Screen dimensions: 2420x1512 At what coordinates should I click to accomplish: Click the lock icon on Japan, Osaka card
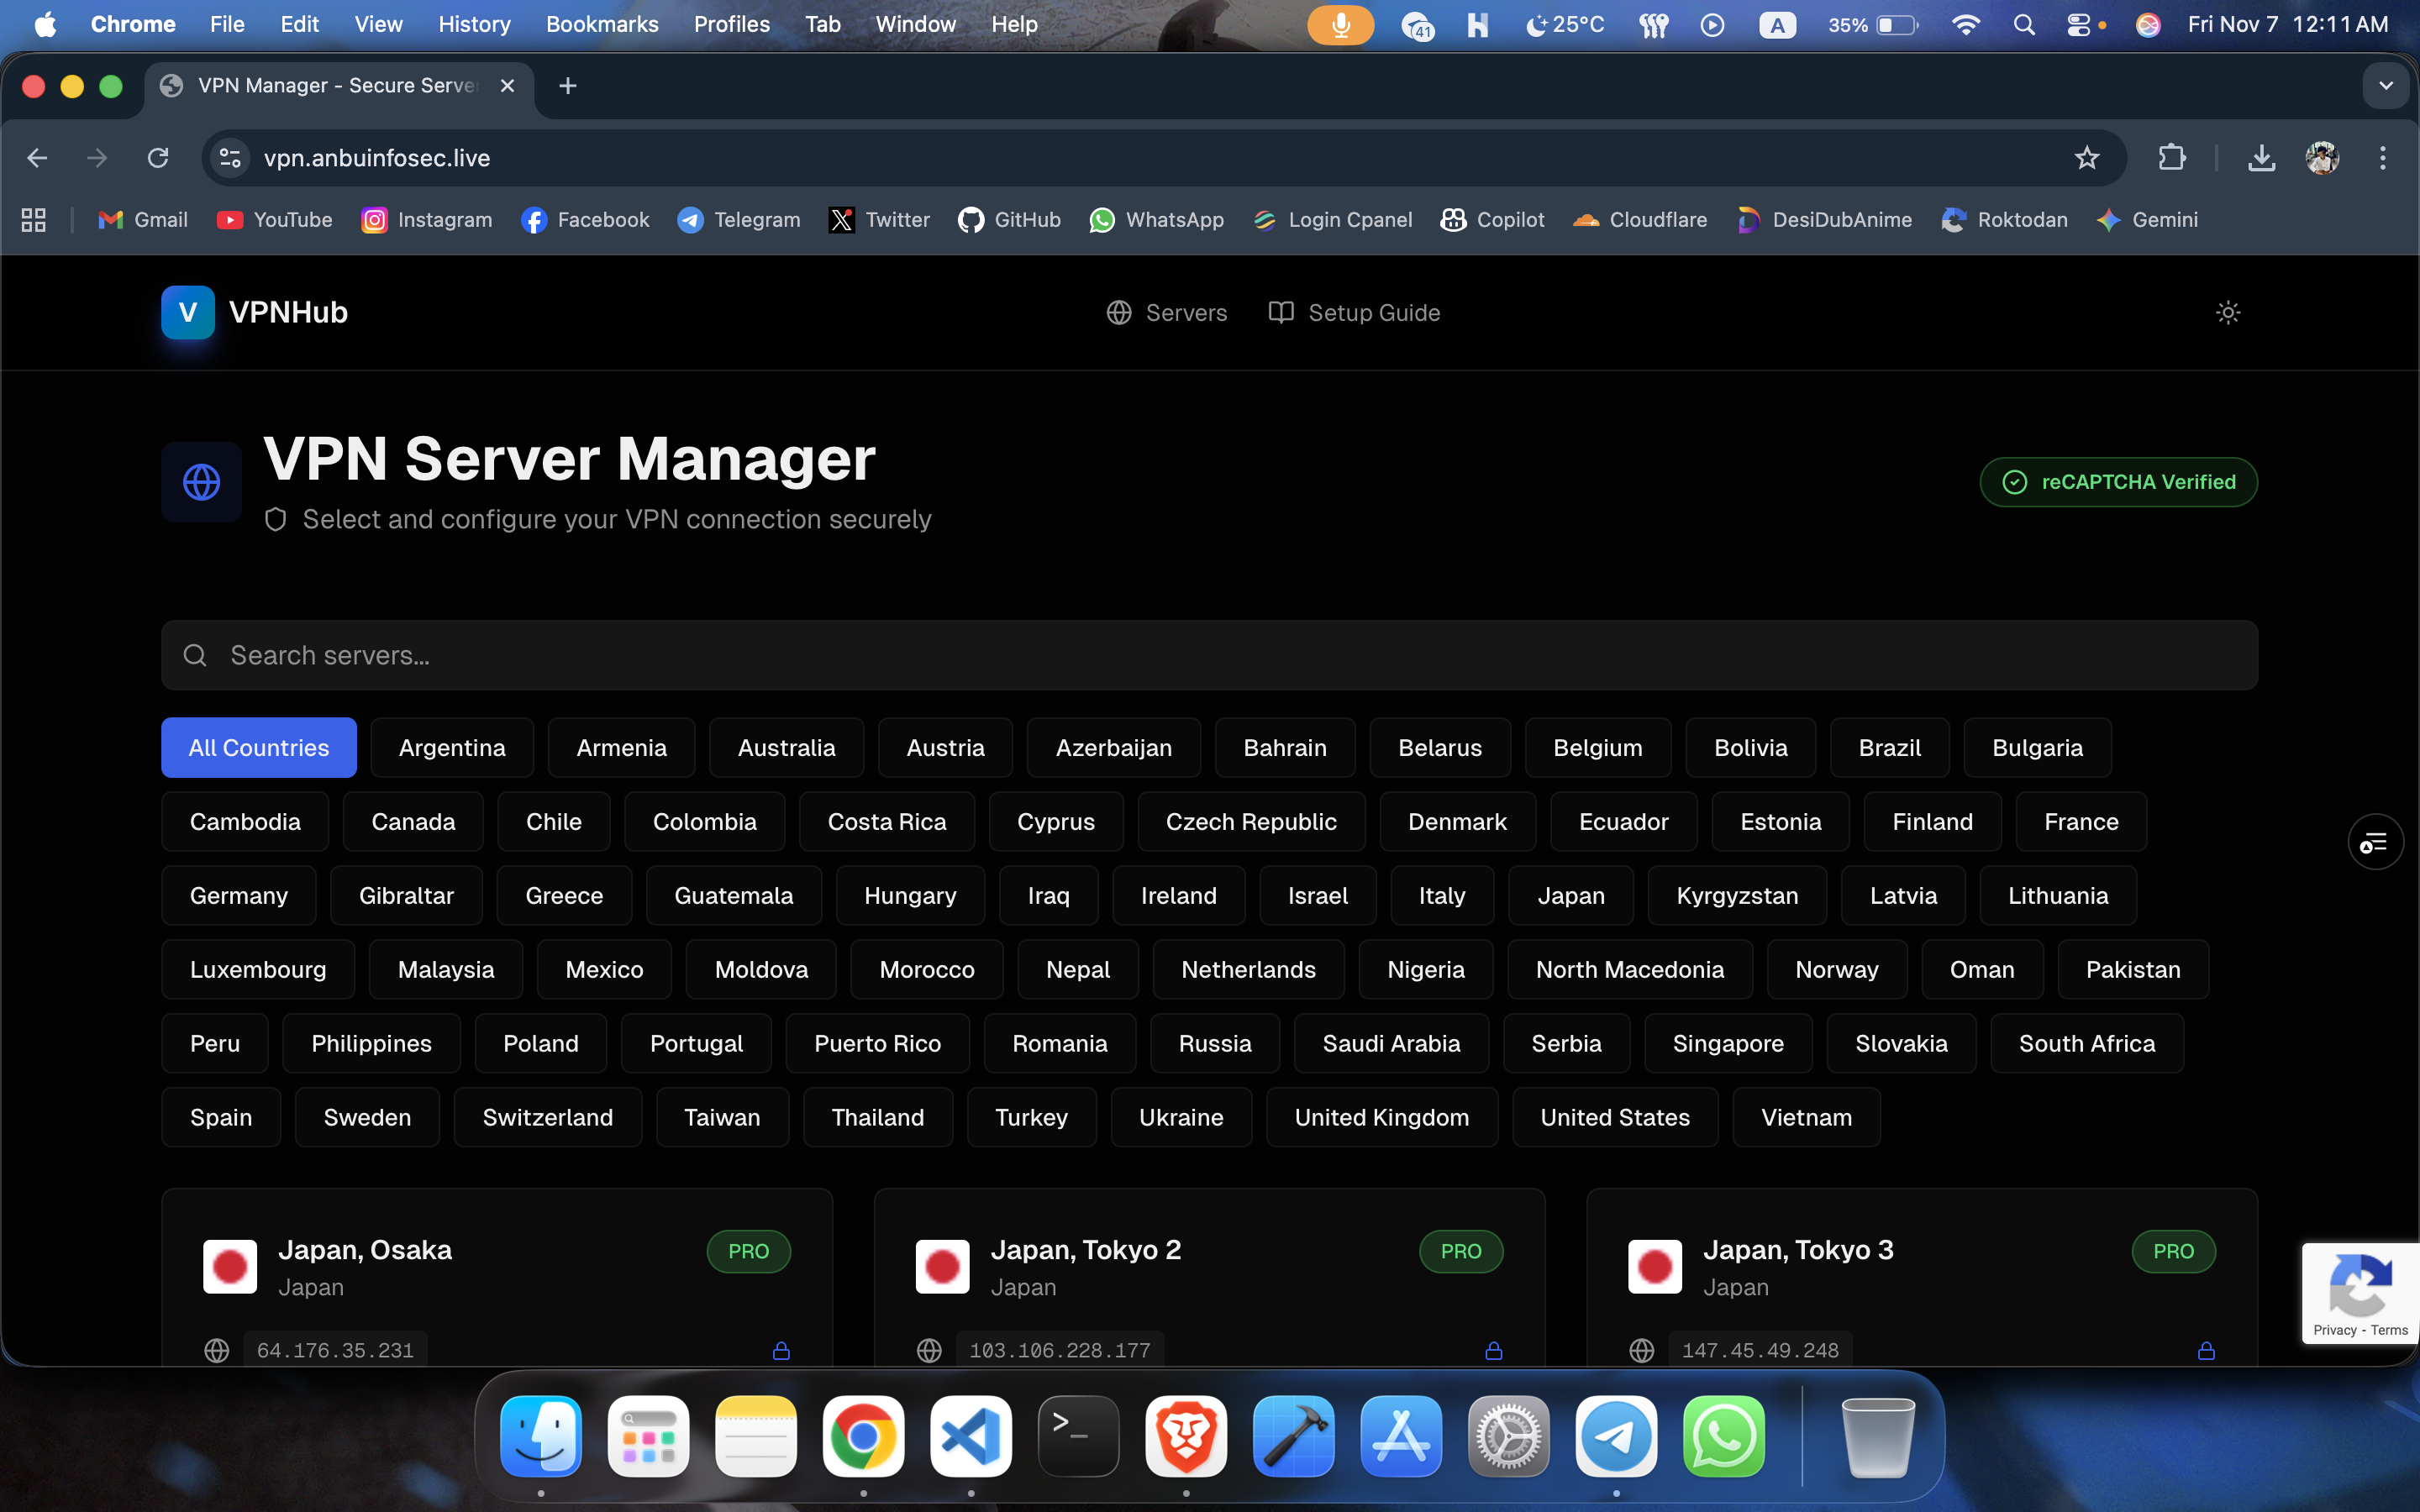(781, 1349)
